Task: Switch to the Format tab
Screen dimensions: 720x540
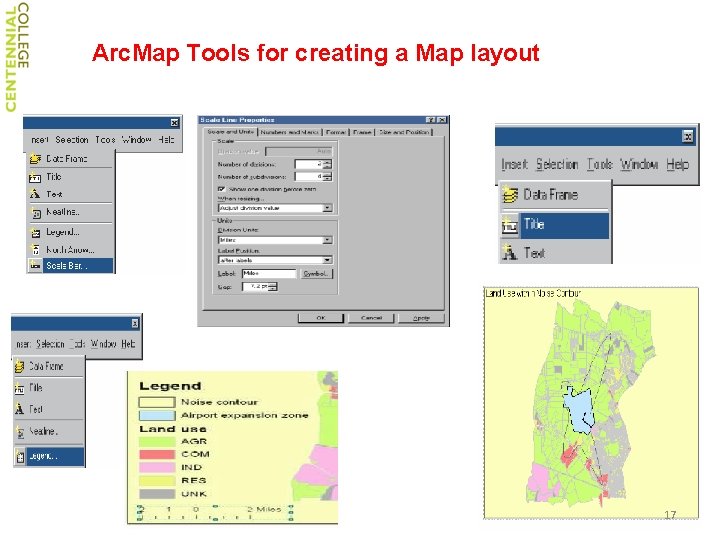Action: 336,132
